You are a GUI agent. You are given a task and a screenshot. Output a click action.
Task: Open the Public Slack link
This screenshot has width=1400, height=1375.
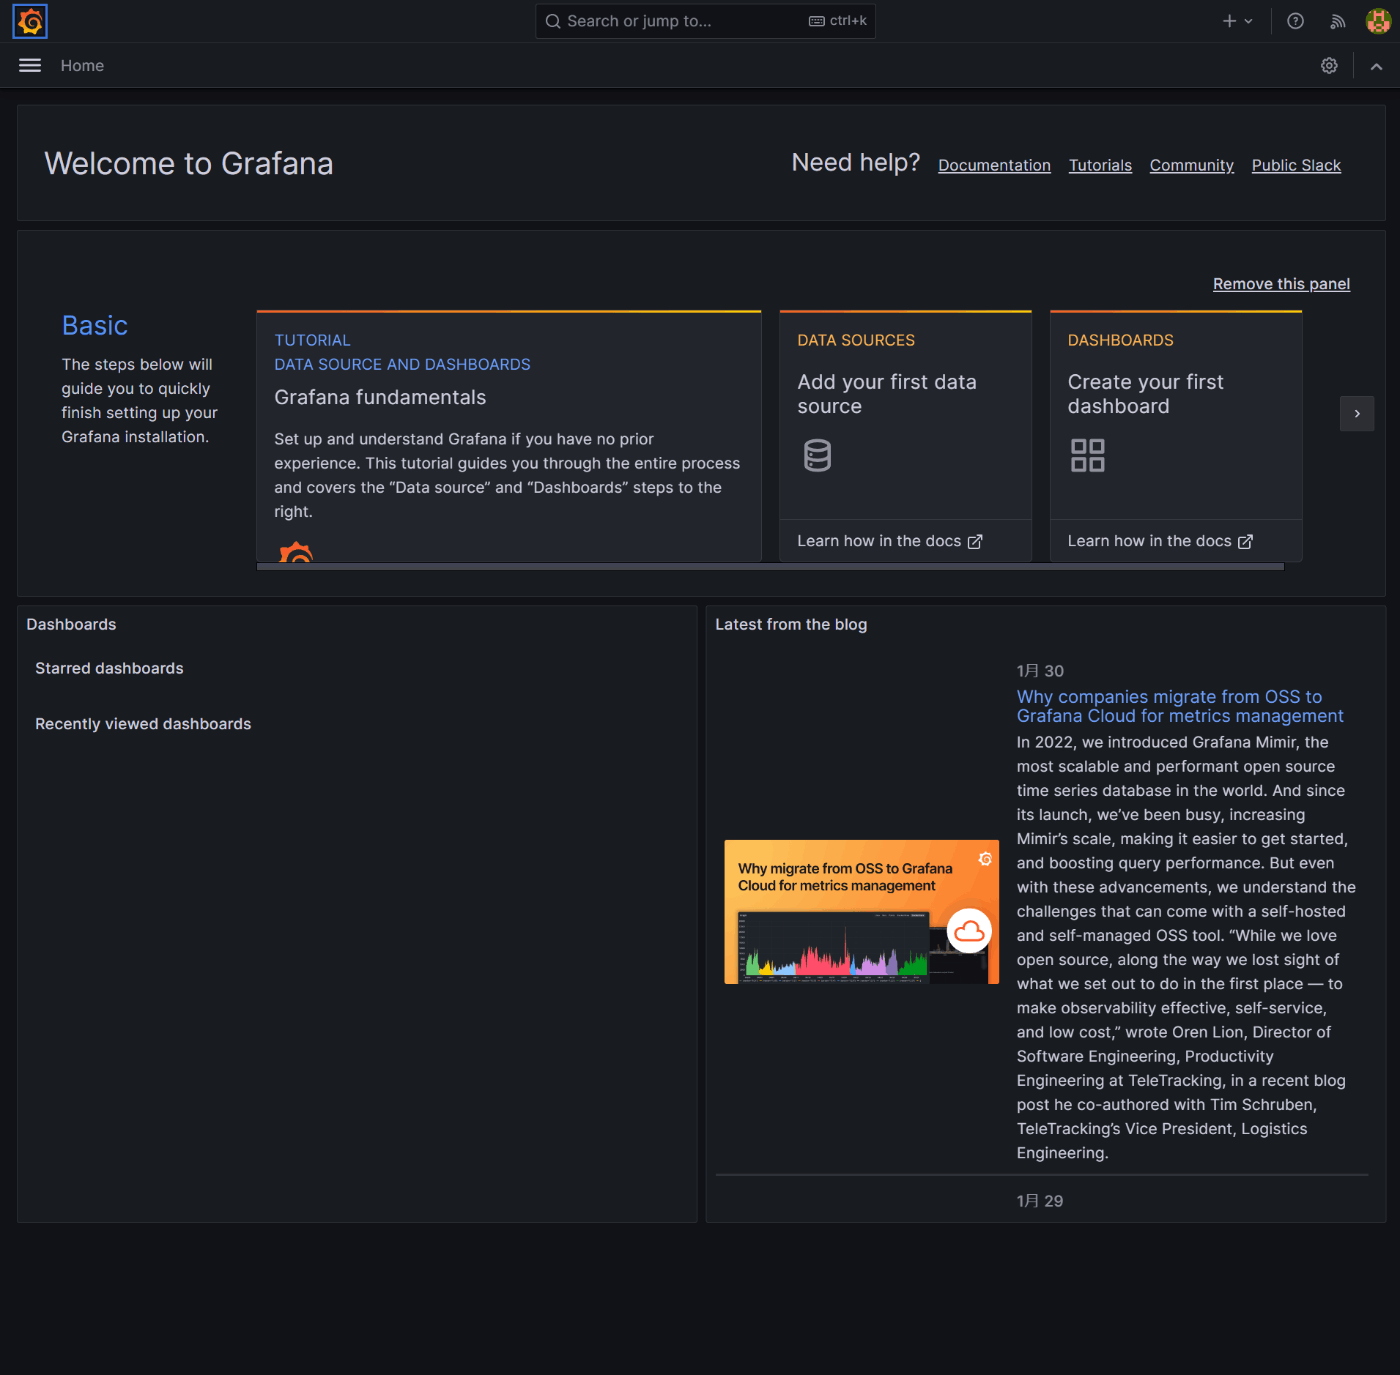pyautogui.click(x=1296, y=165)
